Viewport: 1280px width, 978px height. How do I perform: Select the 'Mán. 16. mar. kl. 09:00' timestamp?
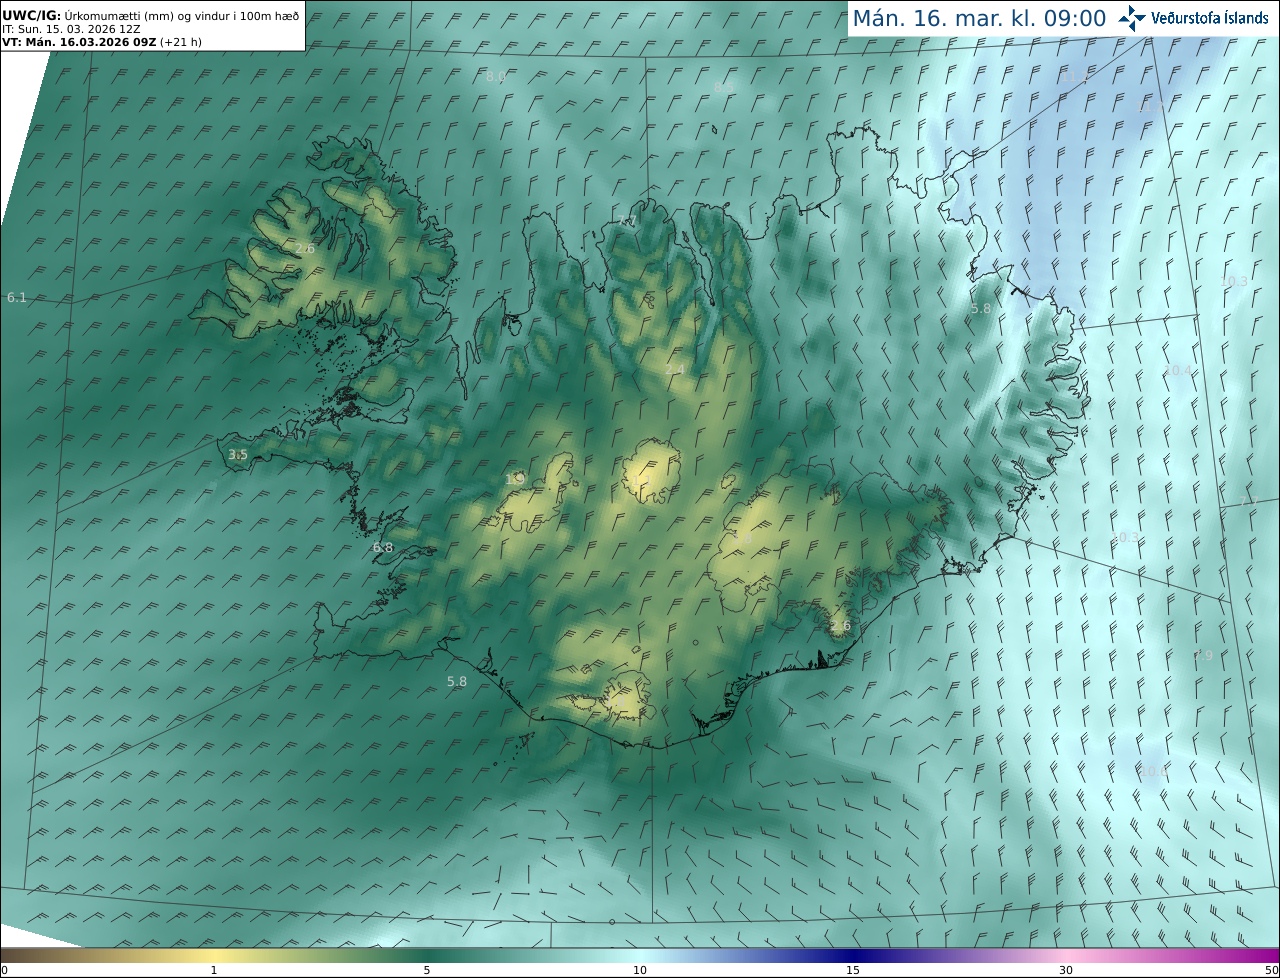coord(979,18)
